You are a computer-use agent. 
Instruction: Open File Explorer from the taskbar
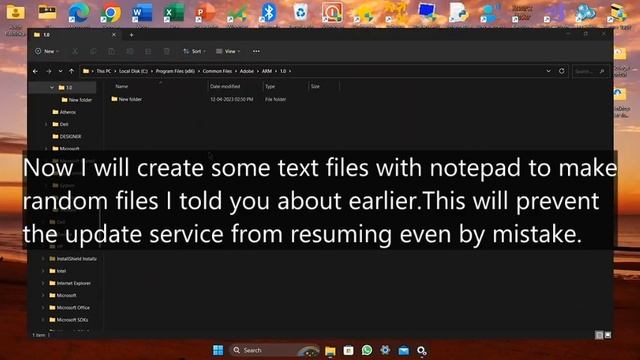click(330, 350)
